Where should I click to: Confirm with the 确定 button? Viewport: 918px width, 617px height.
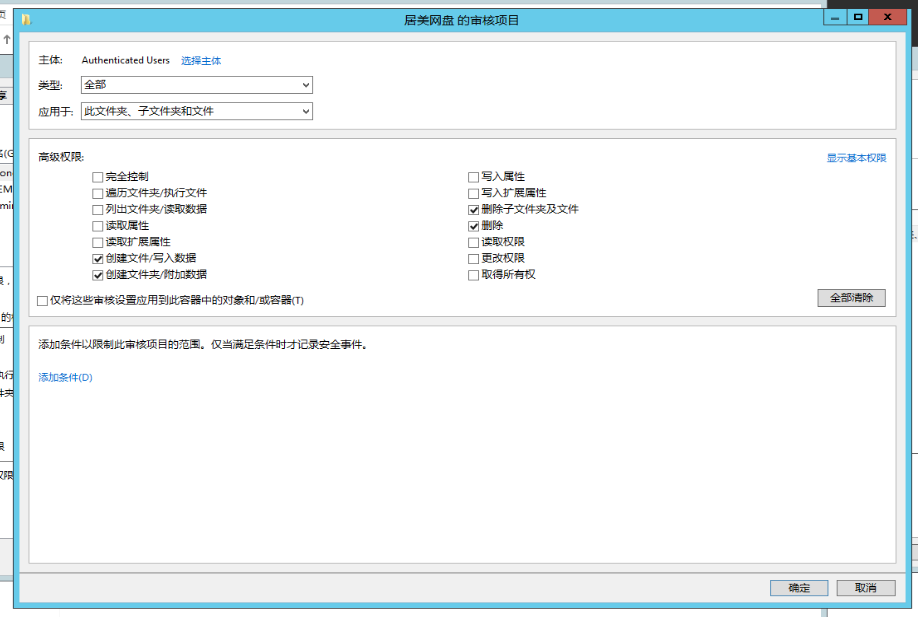coord(799,588)
